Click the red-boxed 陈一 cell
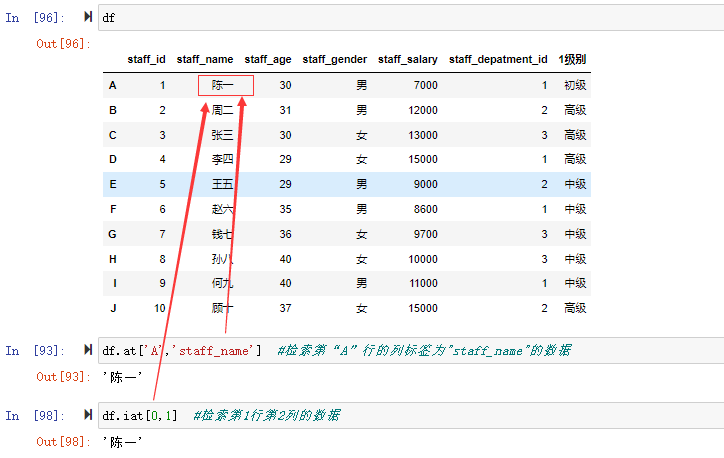Image resolution: width=724 pixels, height=458 pixels. 225,85
